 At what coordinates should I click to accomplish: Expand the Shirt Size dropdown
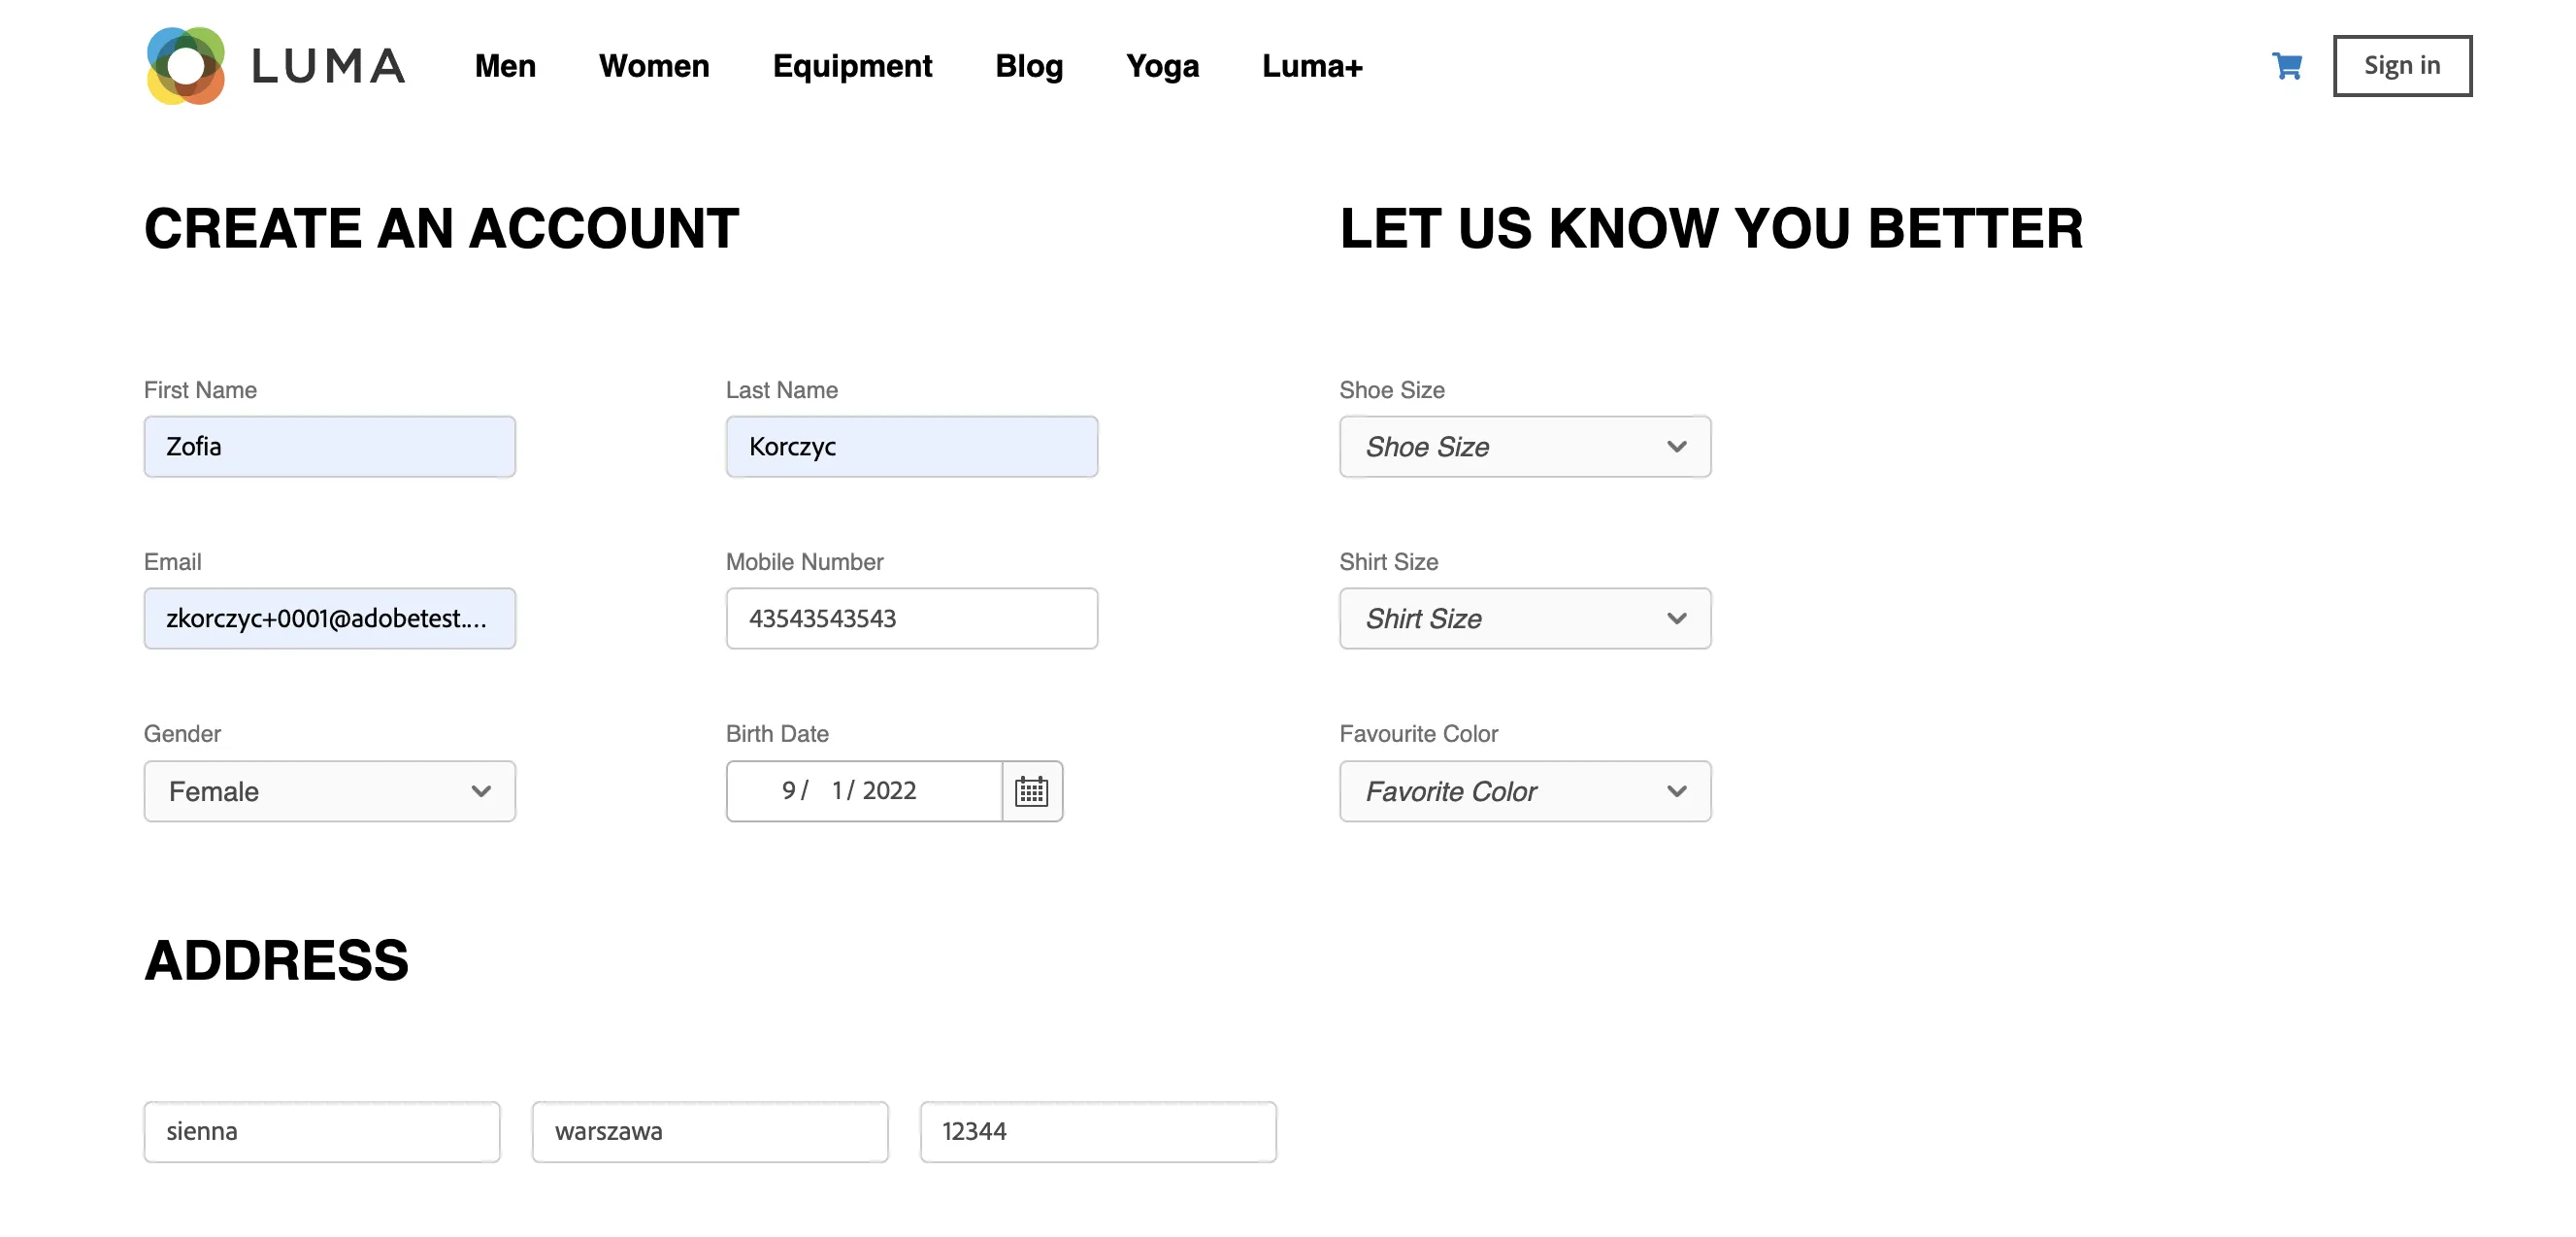pos(1525,619)
